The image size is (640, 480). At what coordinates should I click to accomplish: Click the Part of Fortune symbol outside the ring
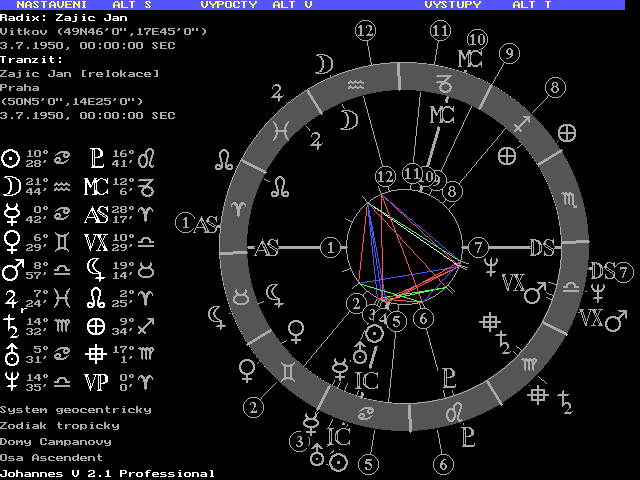pos(566,132)
